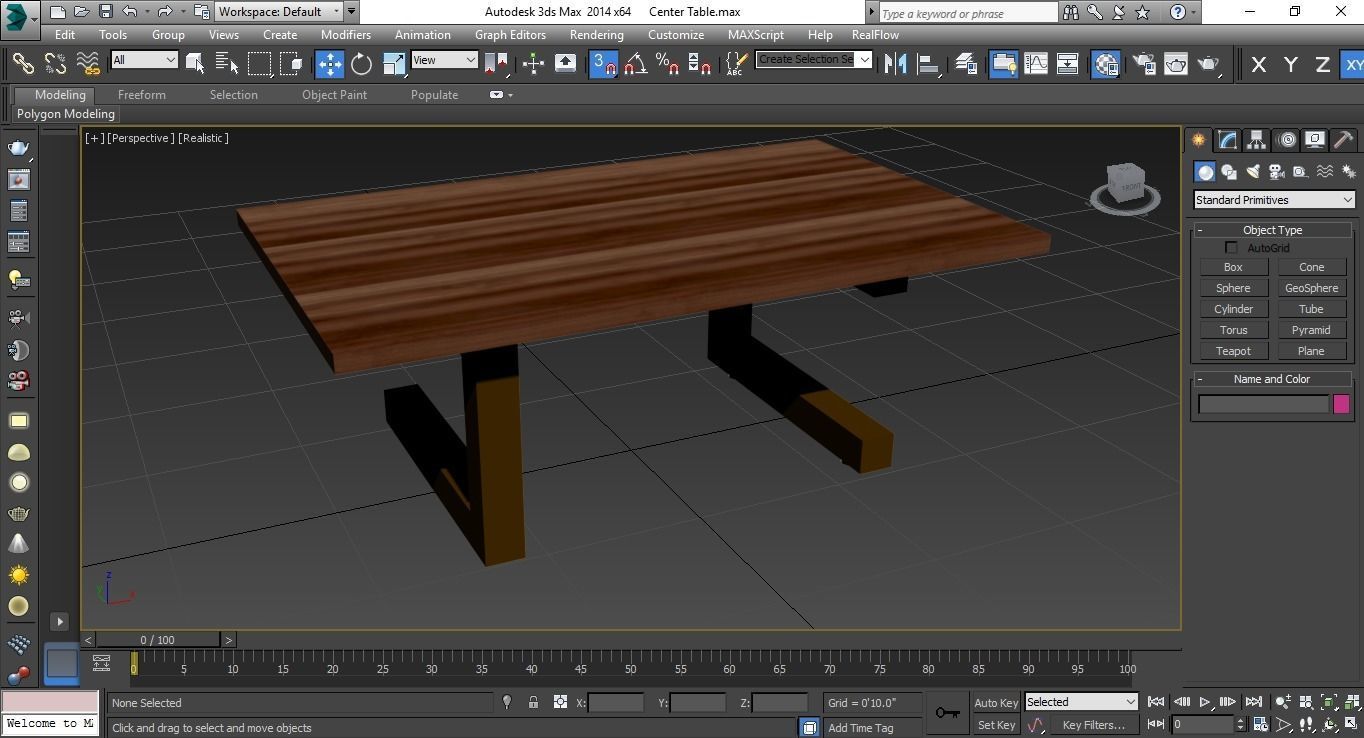This screenshot has width=1364, height=738.
Task: Toggle Percent Snap
Action: pyautogui.click(x=667, y=64)
